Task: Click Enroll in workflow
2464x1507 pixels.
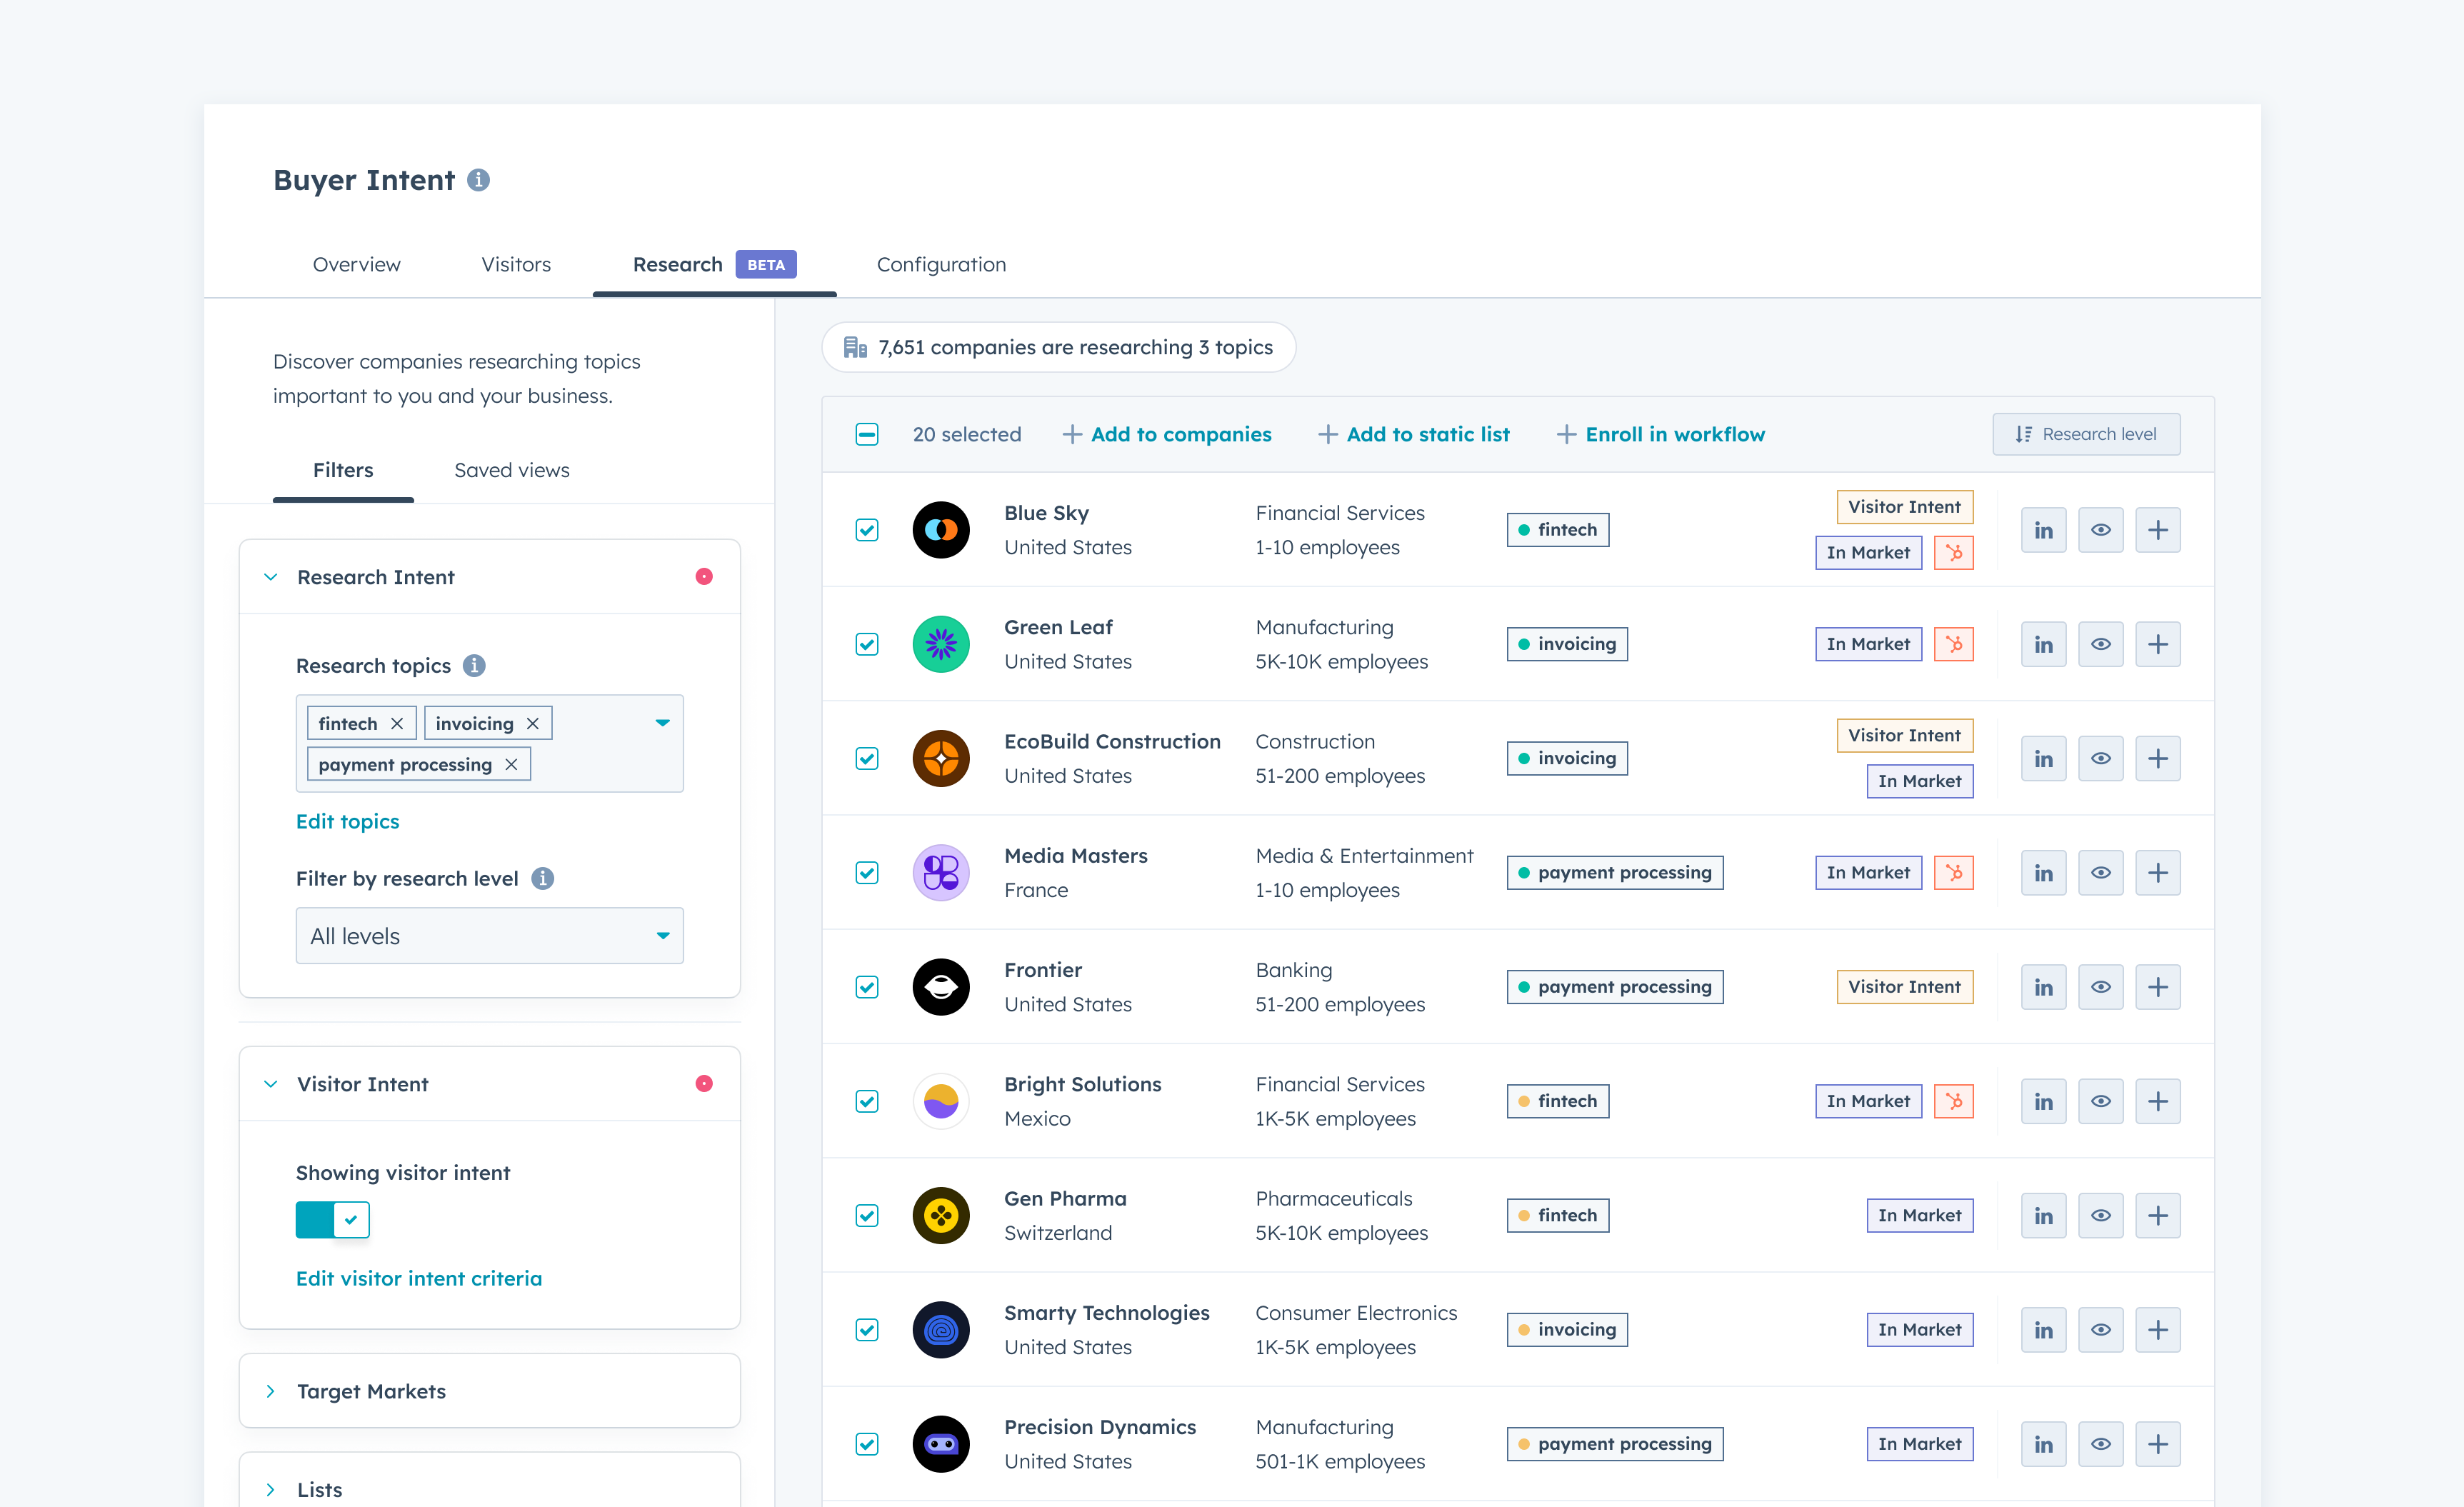Action: pyautogui.click(x=1661, y=434)
